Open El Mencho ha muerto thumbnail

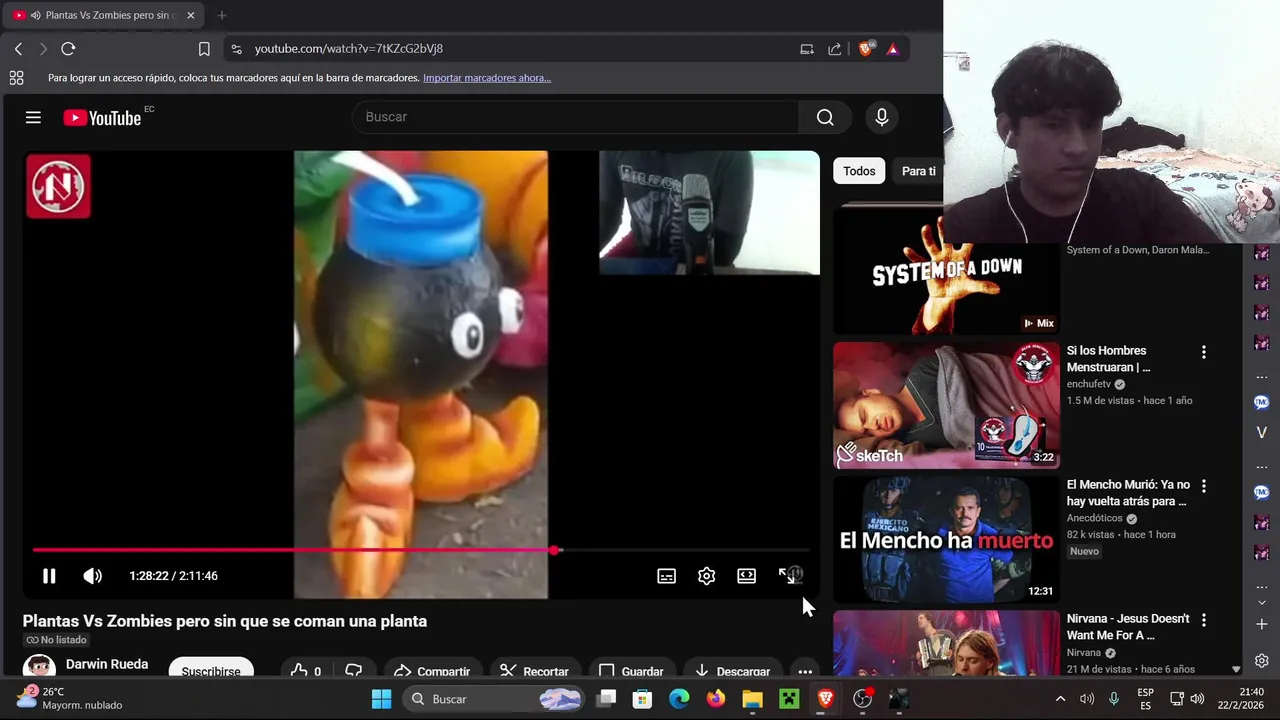point(946,539)
